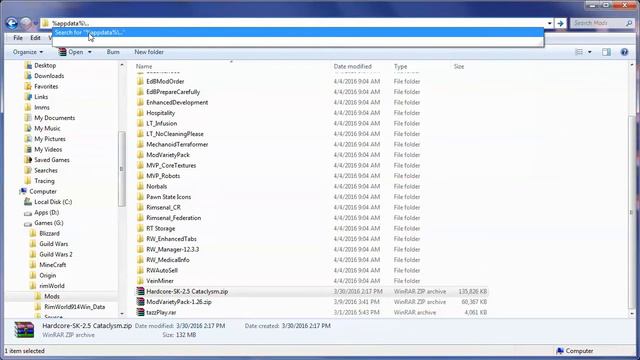Screen dimensions: 640x360
Task: Click the LT_NoCleaningPlease folder icon
Action: 140,134
